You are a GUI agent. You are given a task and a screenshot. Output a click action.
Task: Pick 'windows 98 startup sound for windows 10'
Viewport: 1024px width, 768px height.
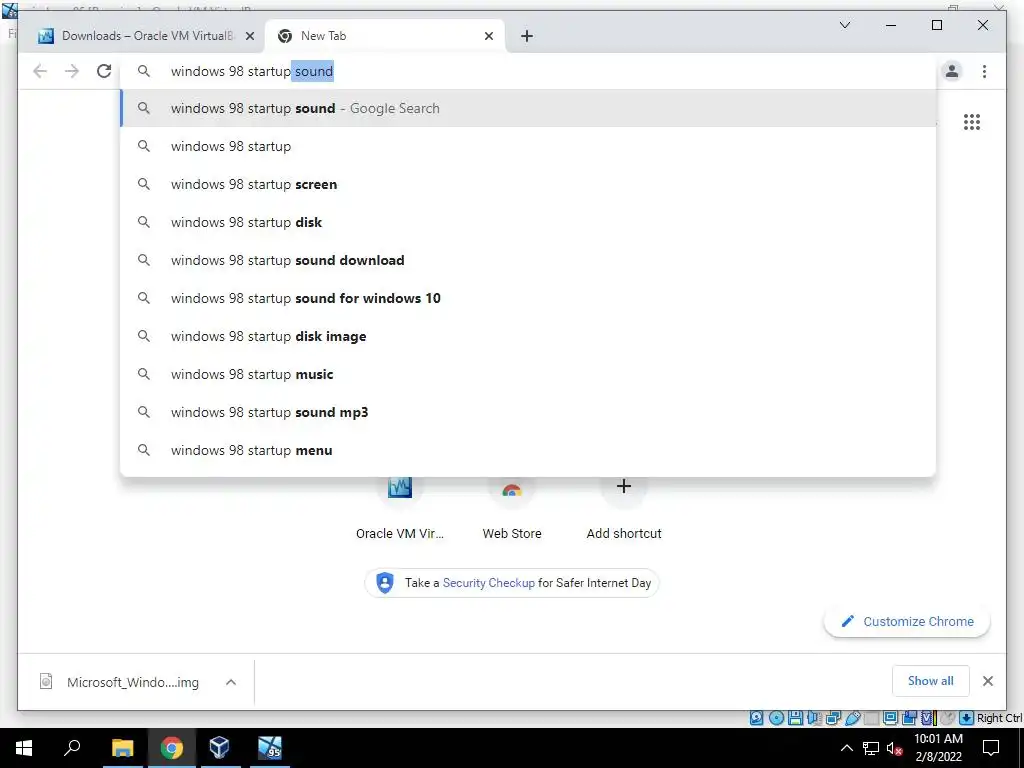click(528, 298)
